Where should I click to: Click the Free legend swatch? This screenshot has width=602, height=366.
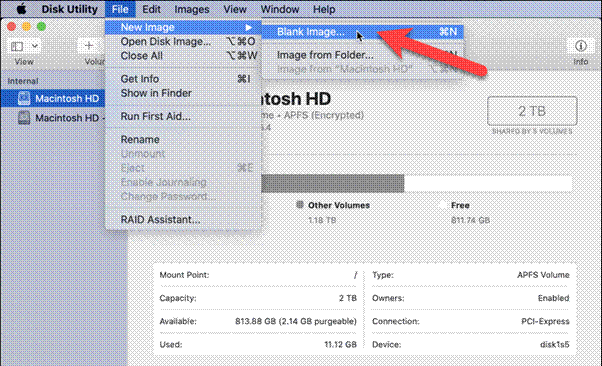(x=443, y=205)
